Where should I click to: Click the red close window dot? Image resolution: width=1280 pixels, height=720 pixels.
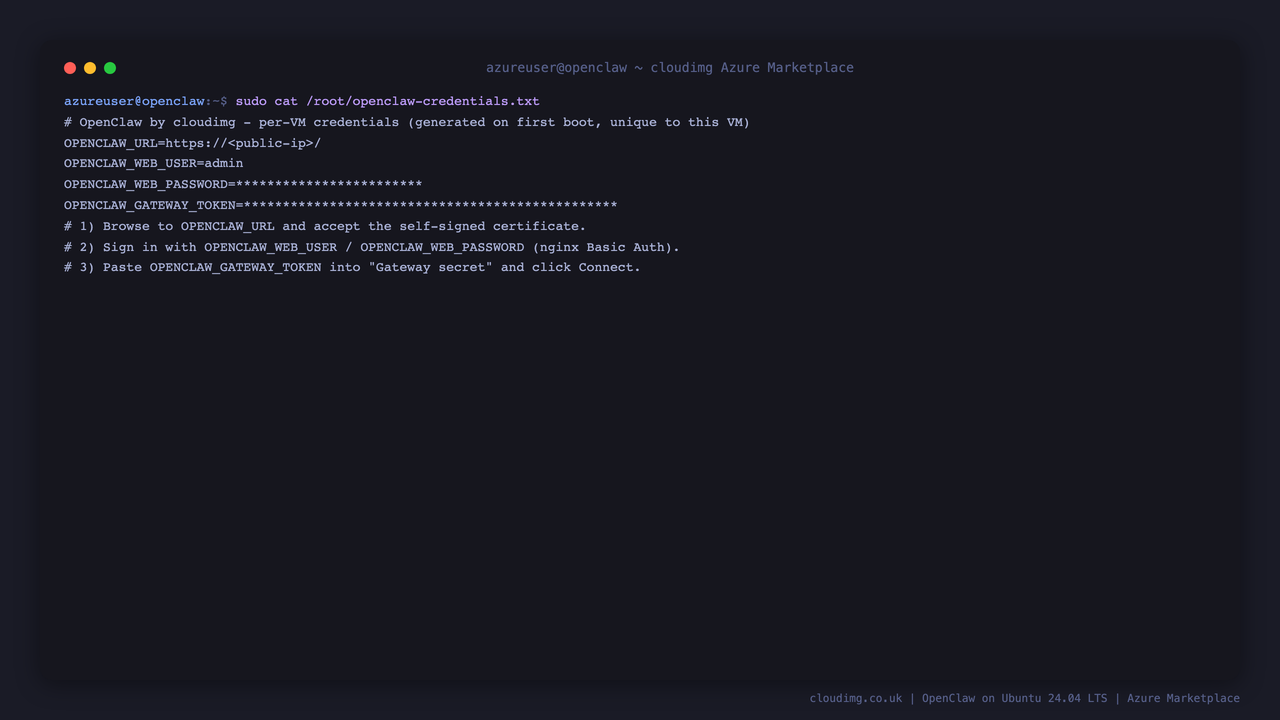[x=70, y=68]
